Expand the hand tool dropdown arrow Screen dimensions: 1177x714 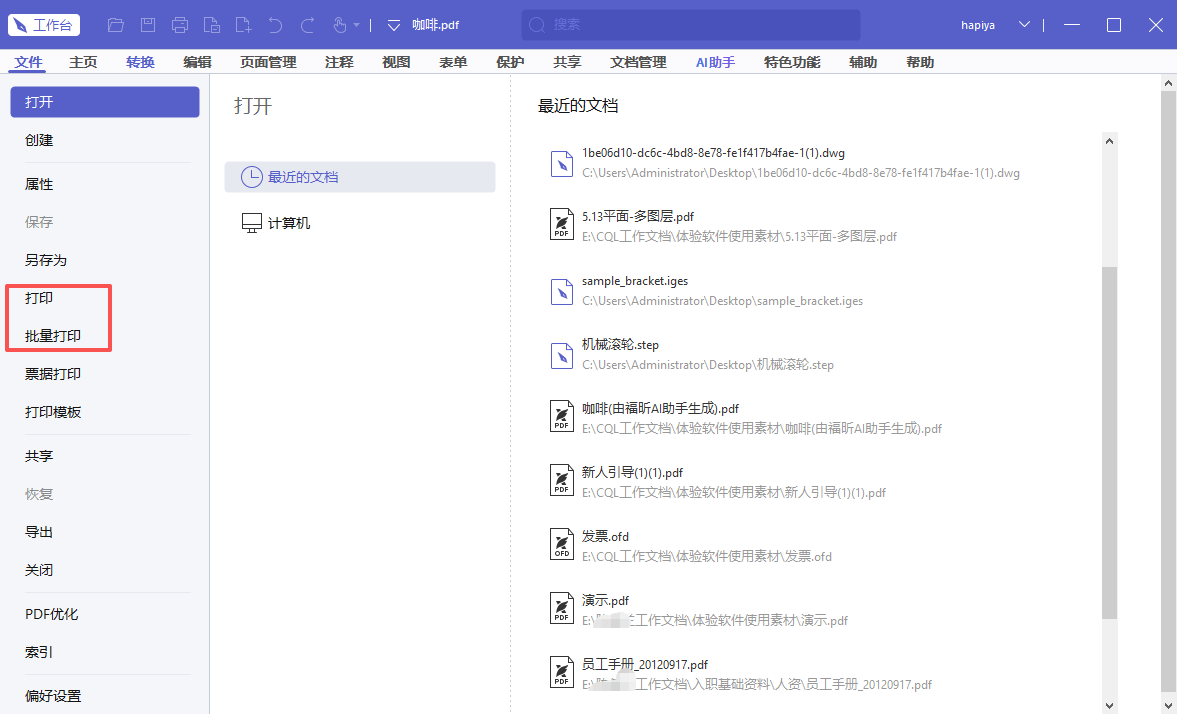(x=357, y=26)
